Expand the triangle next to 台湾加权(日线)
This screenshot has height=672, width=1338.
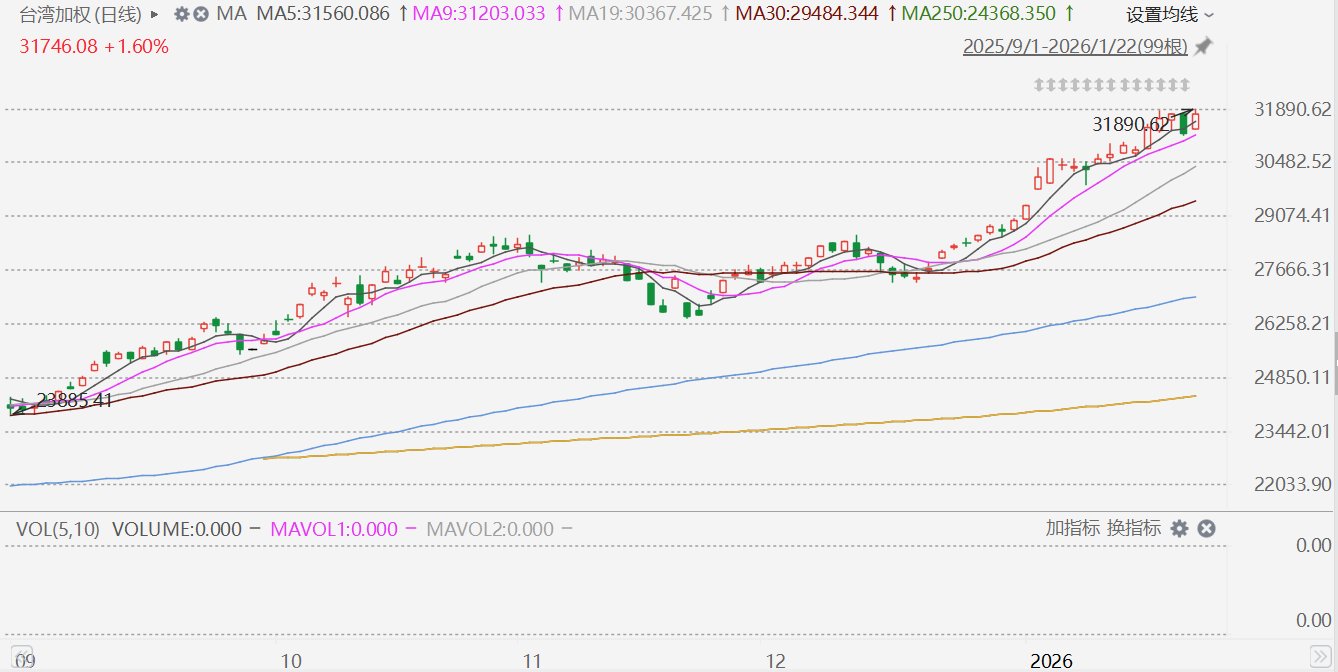154,14
